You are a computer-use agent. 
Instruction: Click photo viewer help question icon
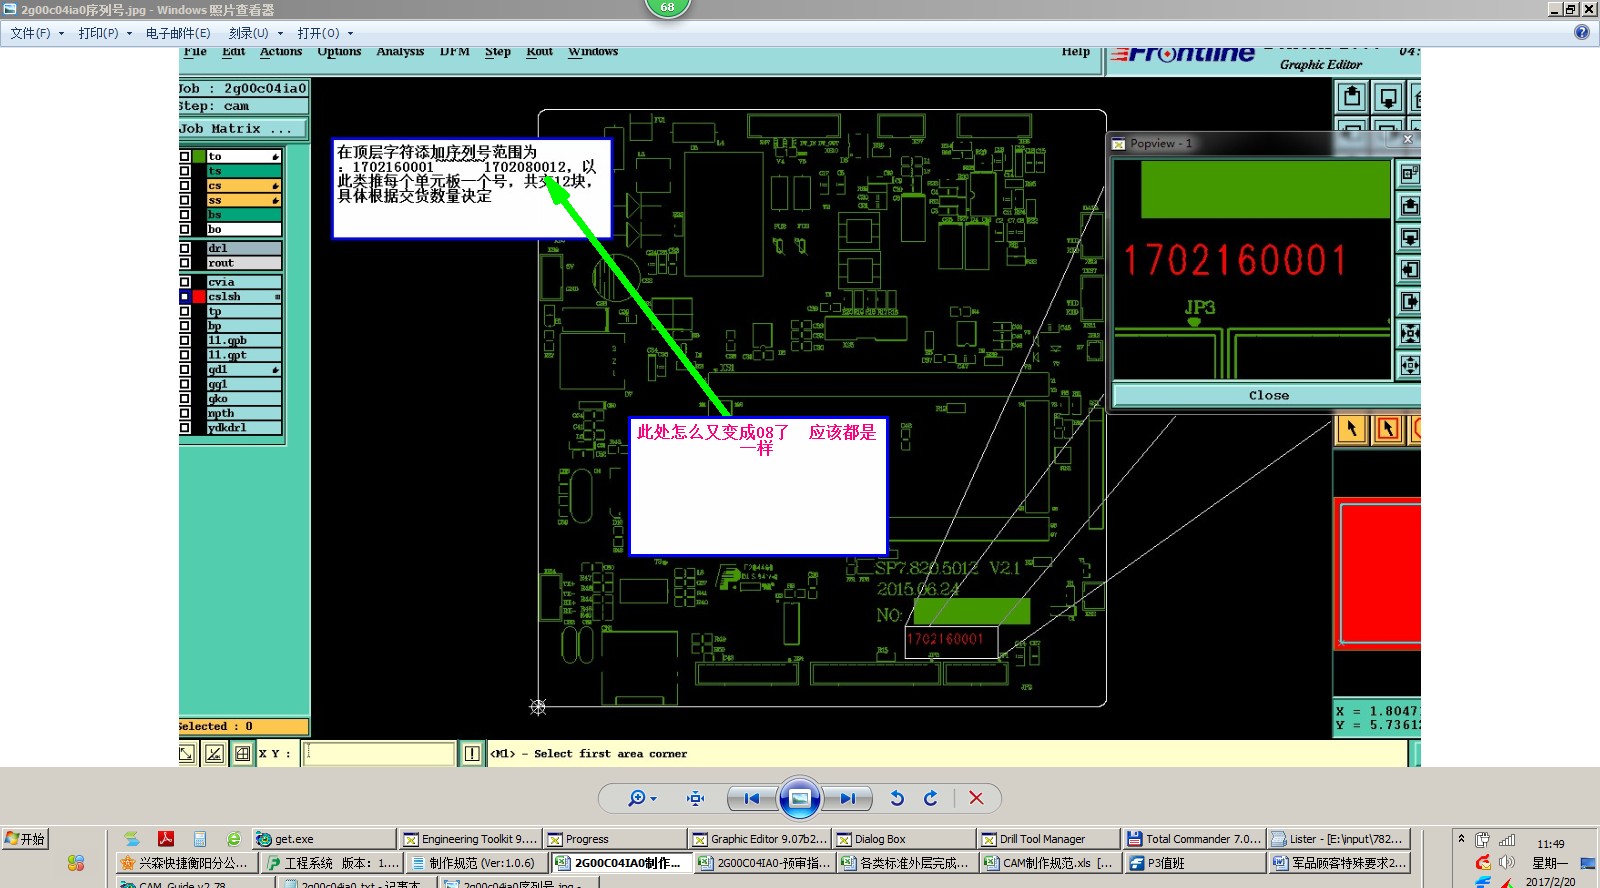click(x=1581, y=32)
